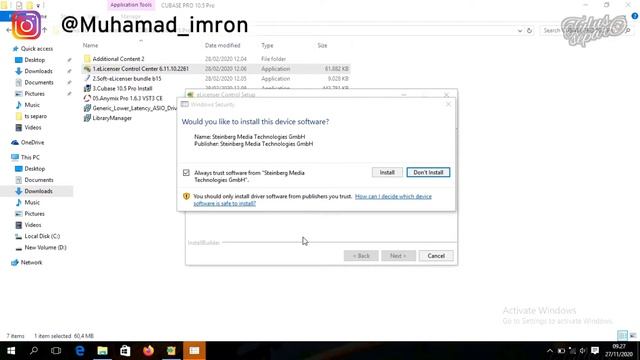Open pinned Pictures under Quick access
640x360 pixels.
(34, 93)
